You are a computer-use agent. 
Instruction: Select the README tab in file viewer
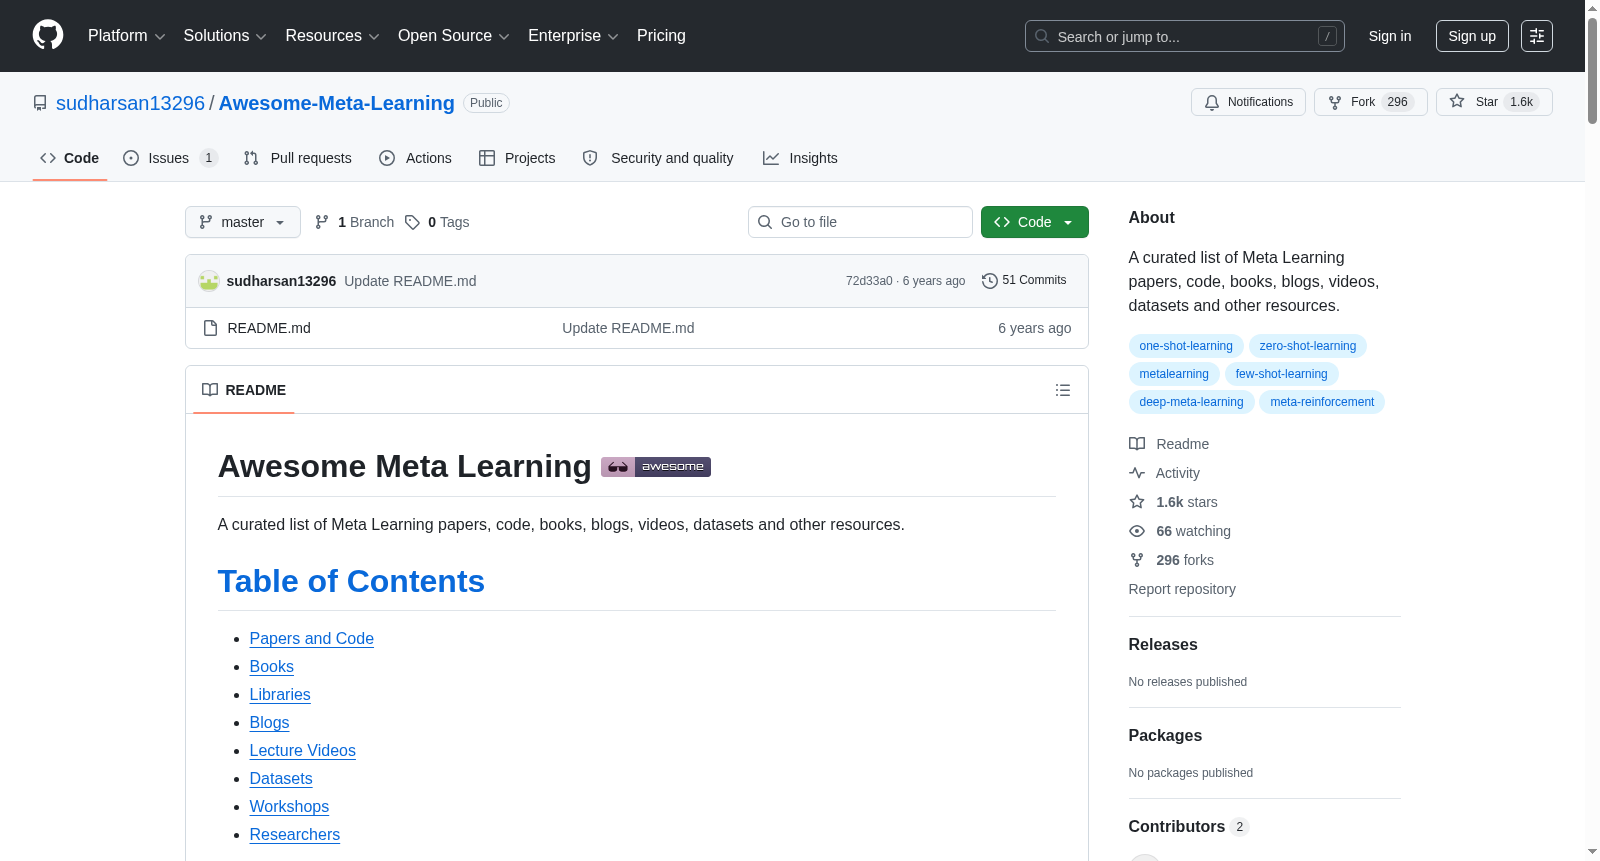tap(244, 390)
